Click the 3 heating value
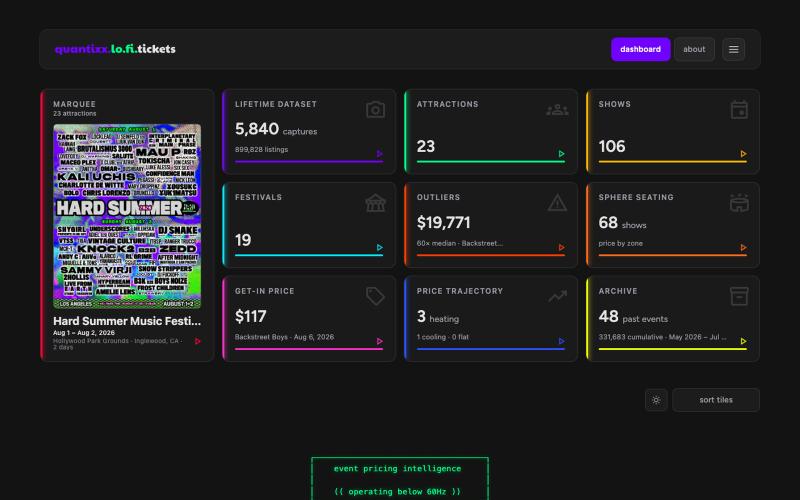The width and height of the screenshot is (800, 500). [437, 317]
